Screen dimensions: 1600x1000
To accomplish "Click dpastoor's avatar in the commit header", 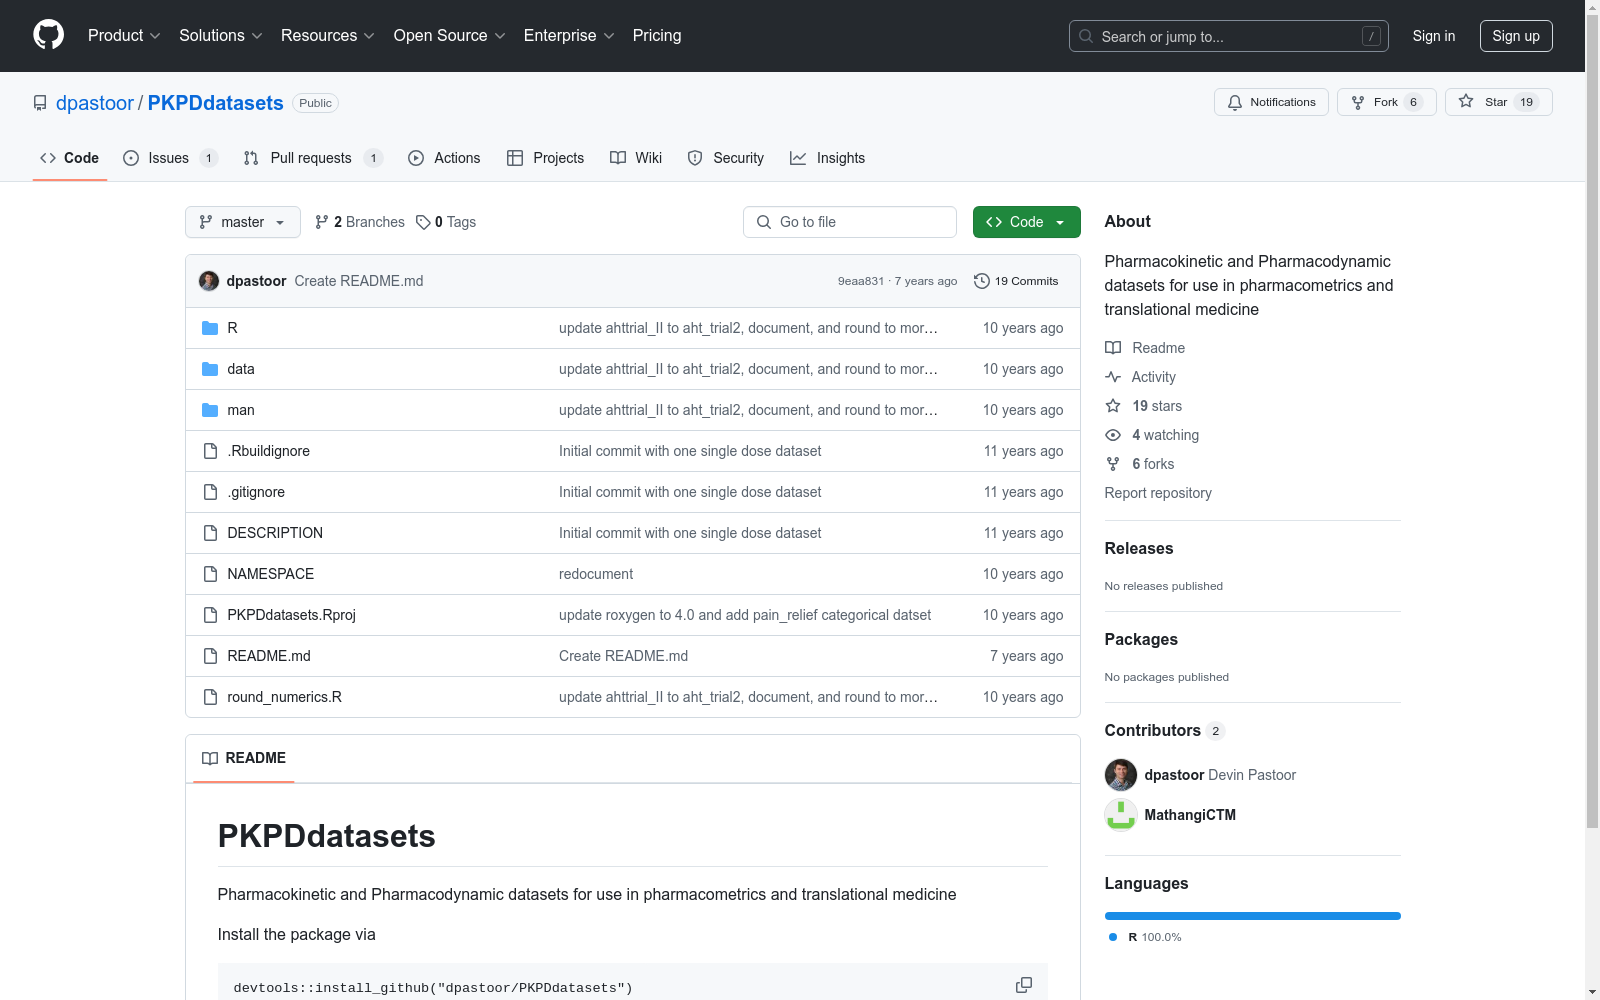I will point(209,281).
